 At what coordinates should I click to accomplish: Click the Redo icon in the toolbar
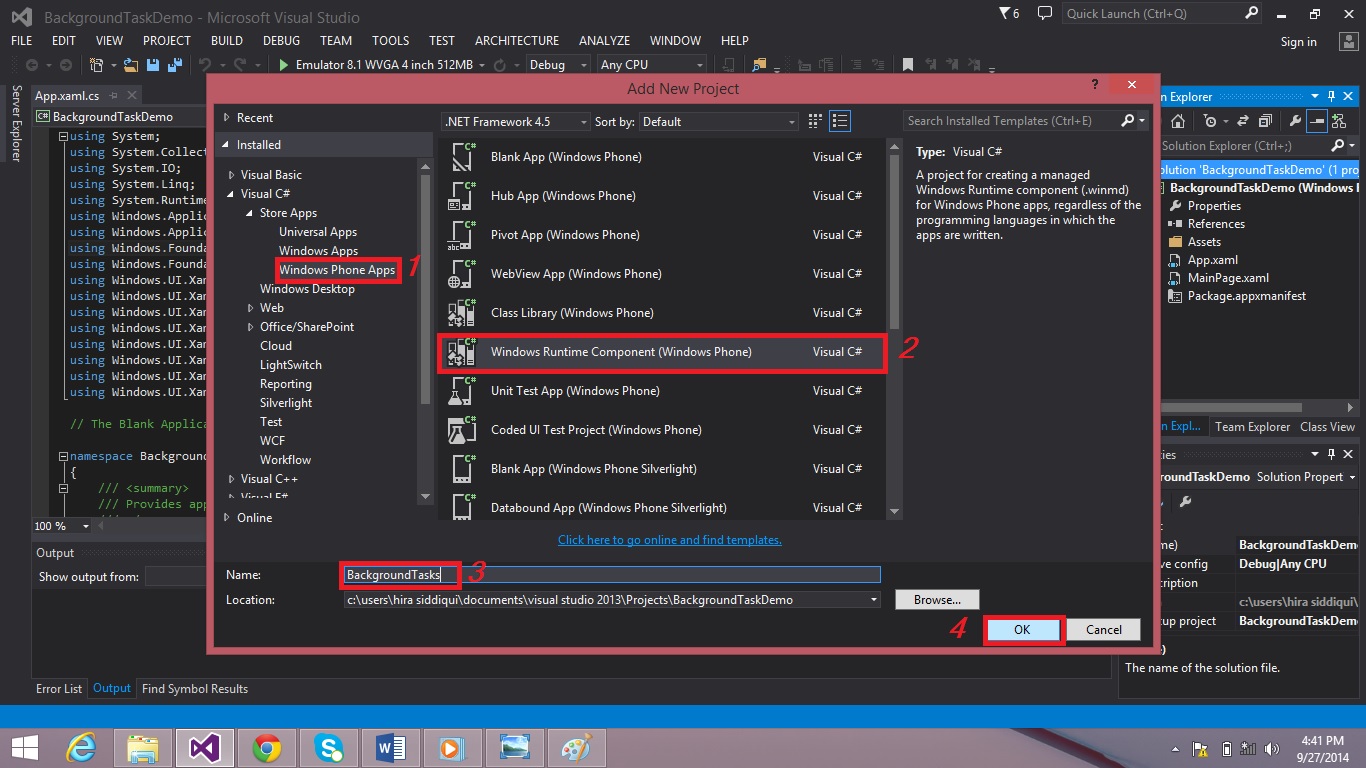pyautogui.click(x=240, y=63)
